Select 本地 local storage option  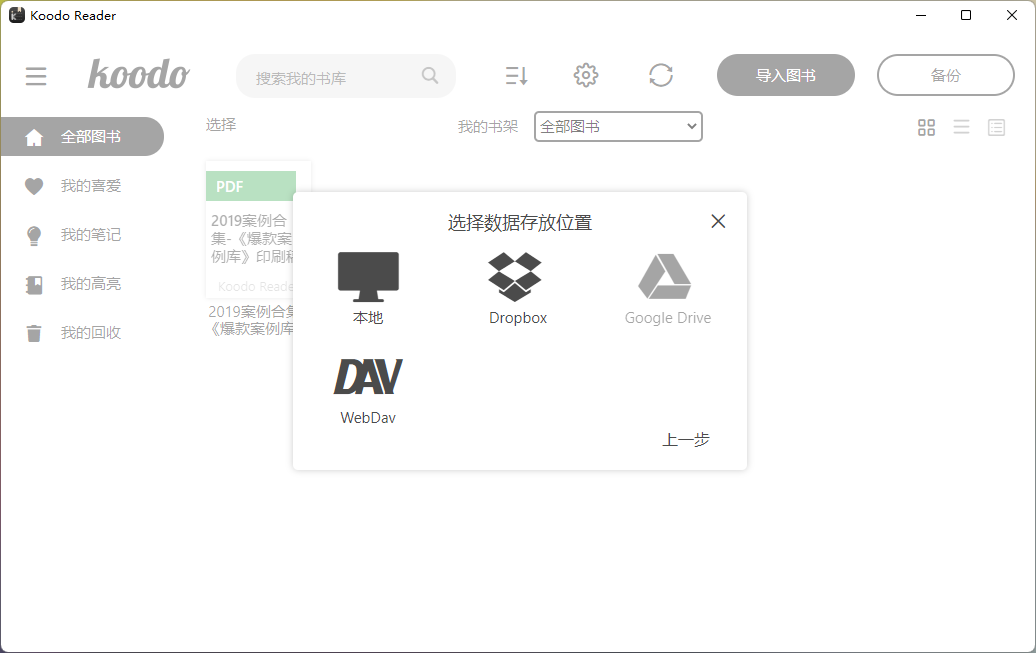coord(367,287)
